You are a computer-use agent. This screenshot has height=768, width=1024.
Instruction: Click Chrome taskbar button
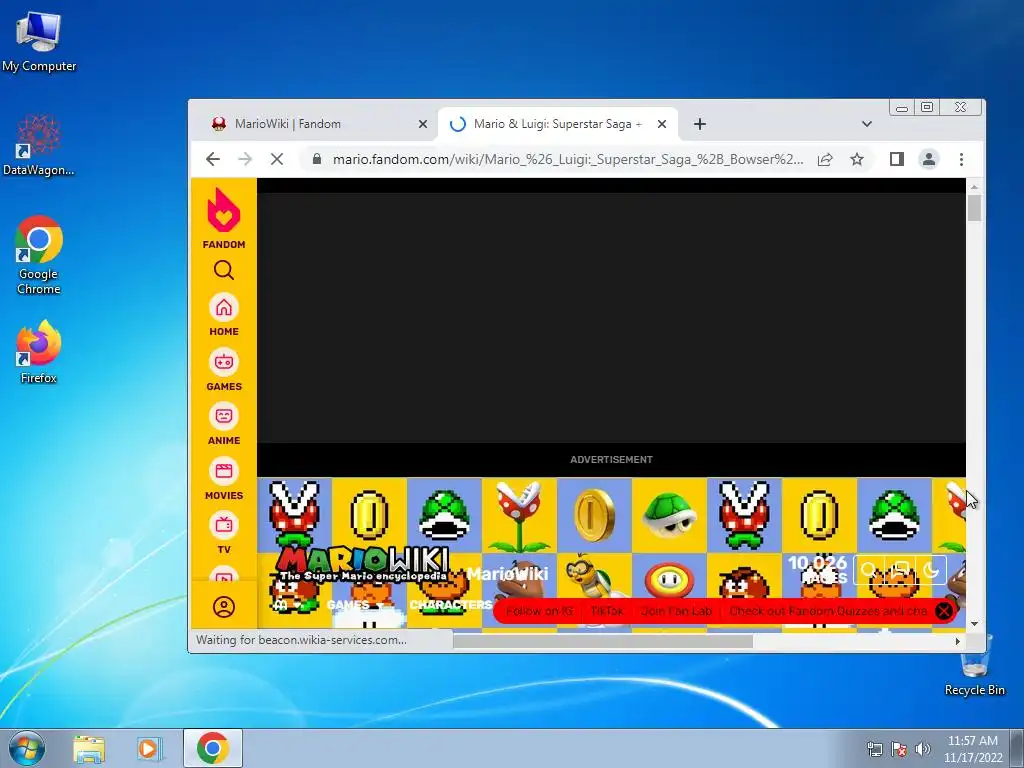click(213, 748)
